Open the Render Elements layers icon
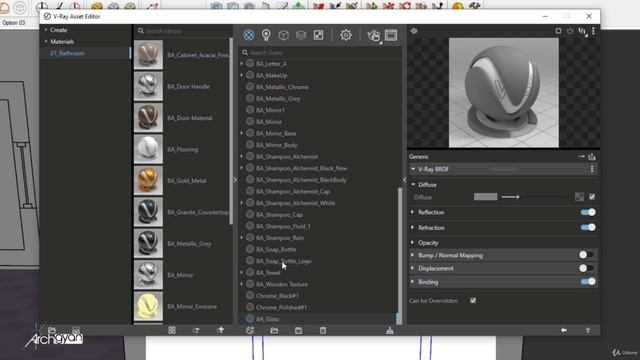 click(301, 35)
